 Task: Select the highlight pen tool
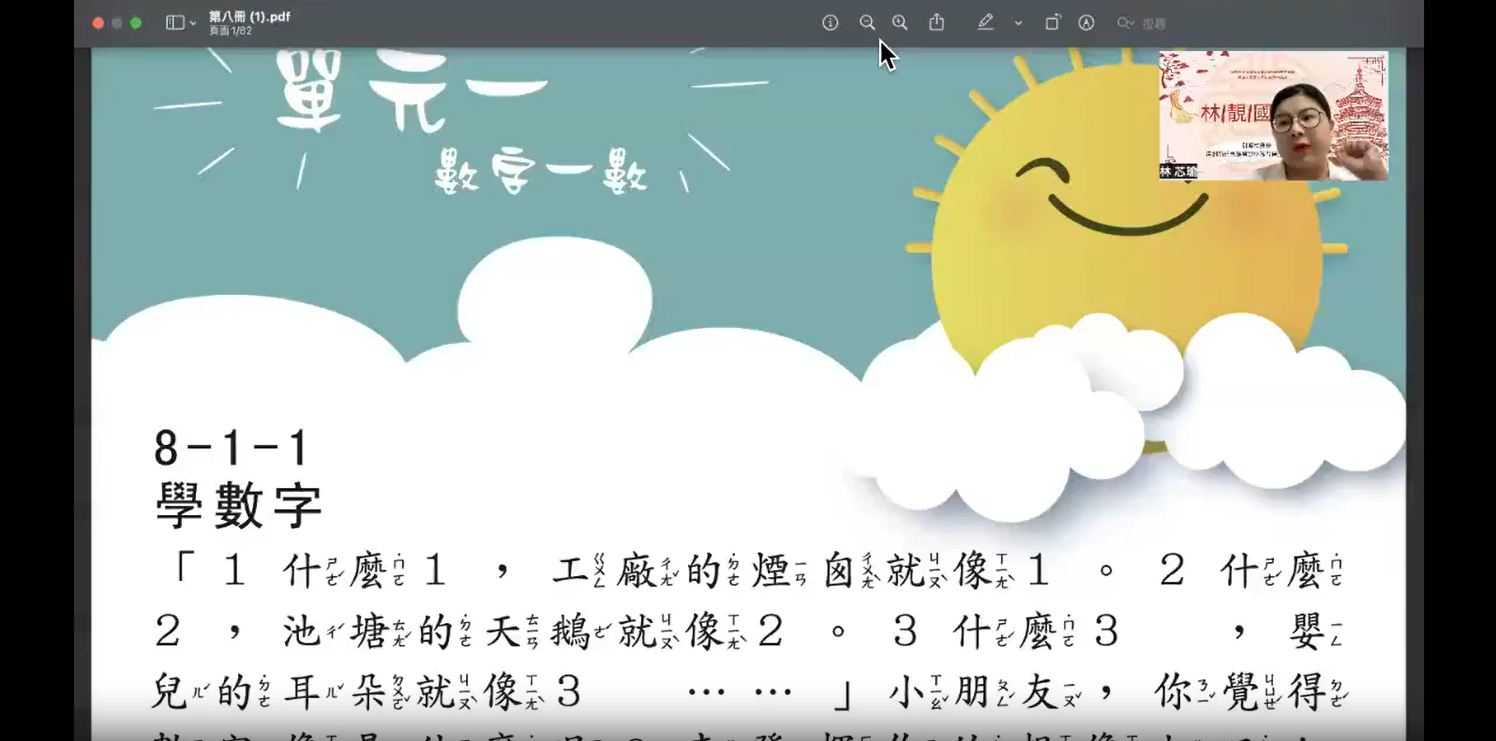(x=986, y=22)
